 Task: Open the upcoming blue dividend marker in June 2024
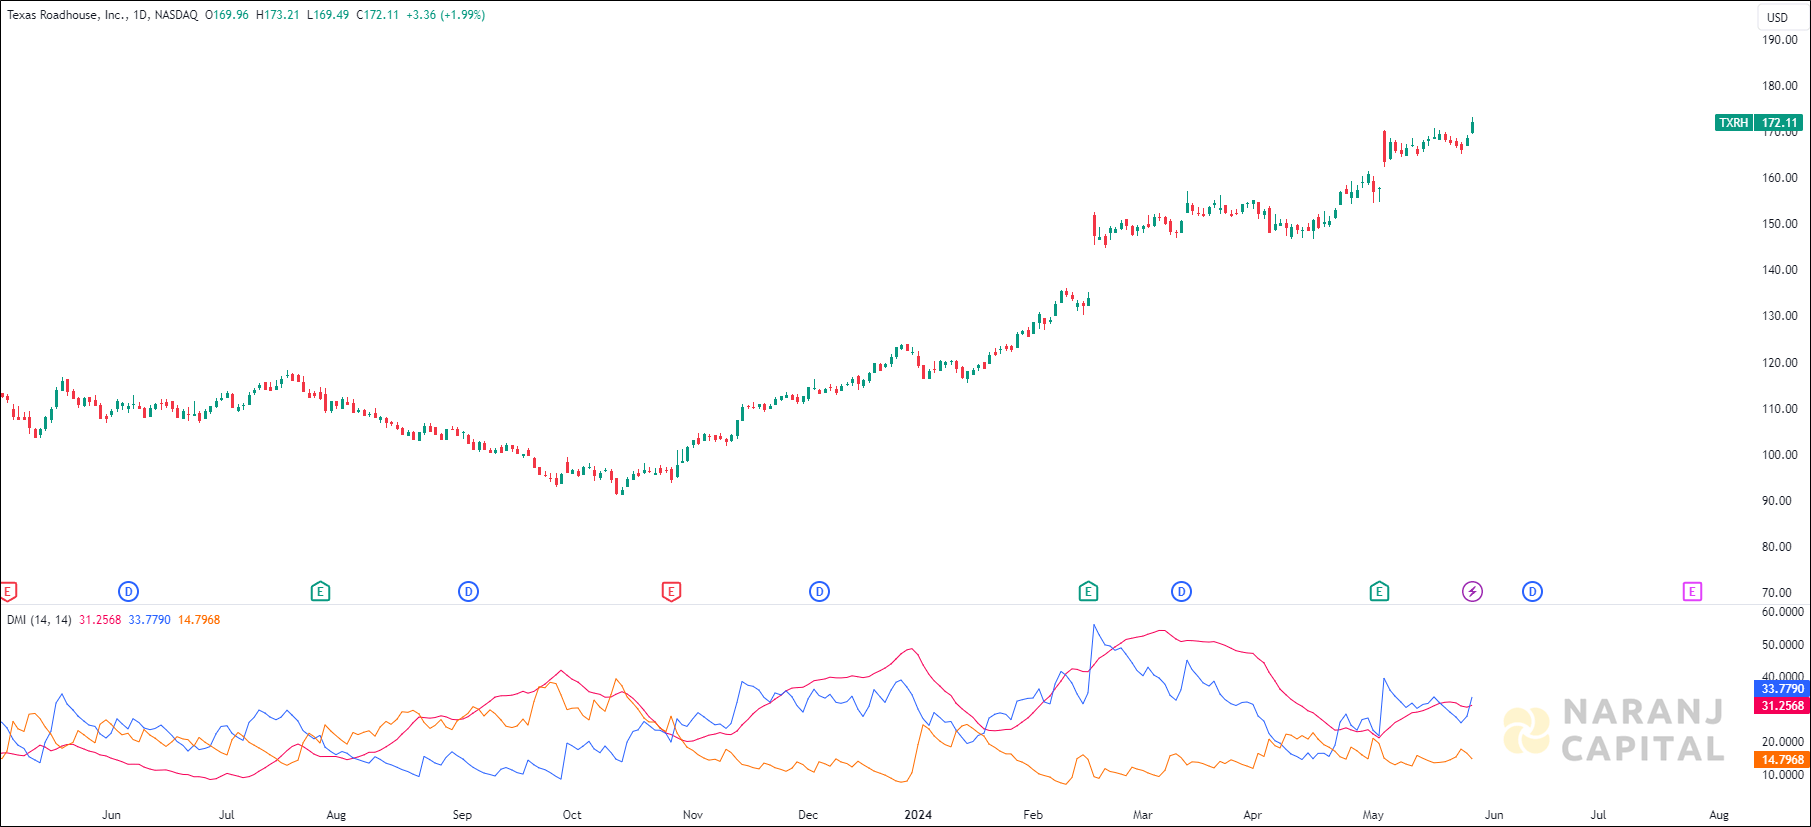[x=1532, y=592]
